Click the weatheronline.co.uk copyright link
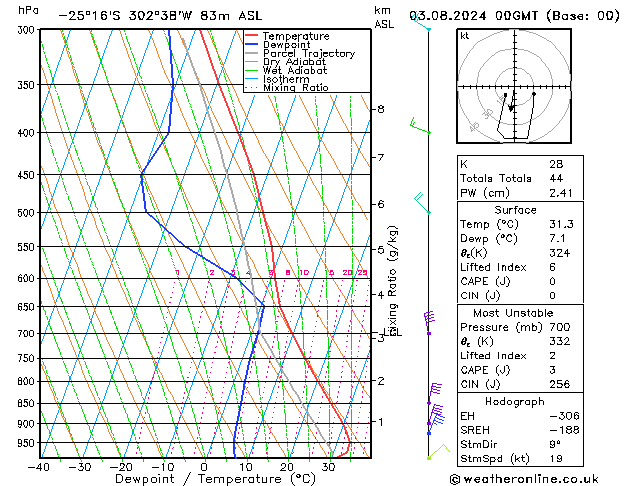Image resolution: width=629 pixels, height=486 pixels. (524, 479)
